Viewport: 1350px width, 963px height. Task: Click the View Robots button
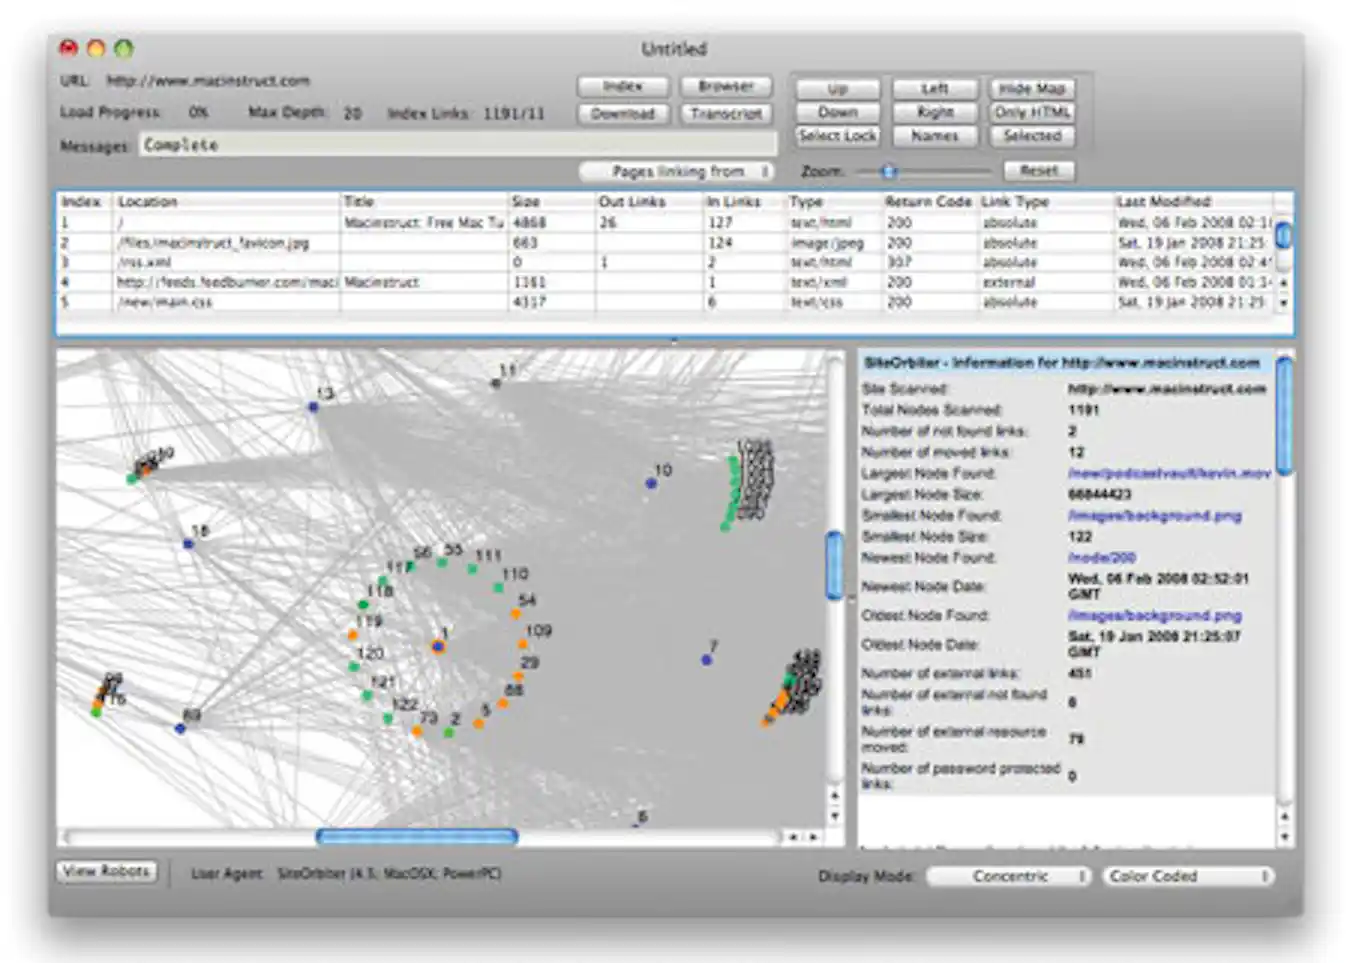click(x=104, y=871)
